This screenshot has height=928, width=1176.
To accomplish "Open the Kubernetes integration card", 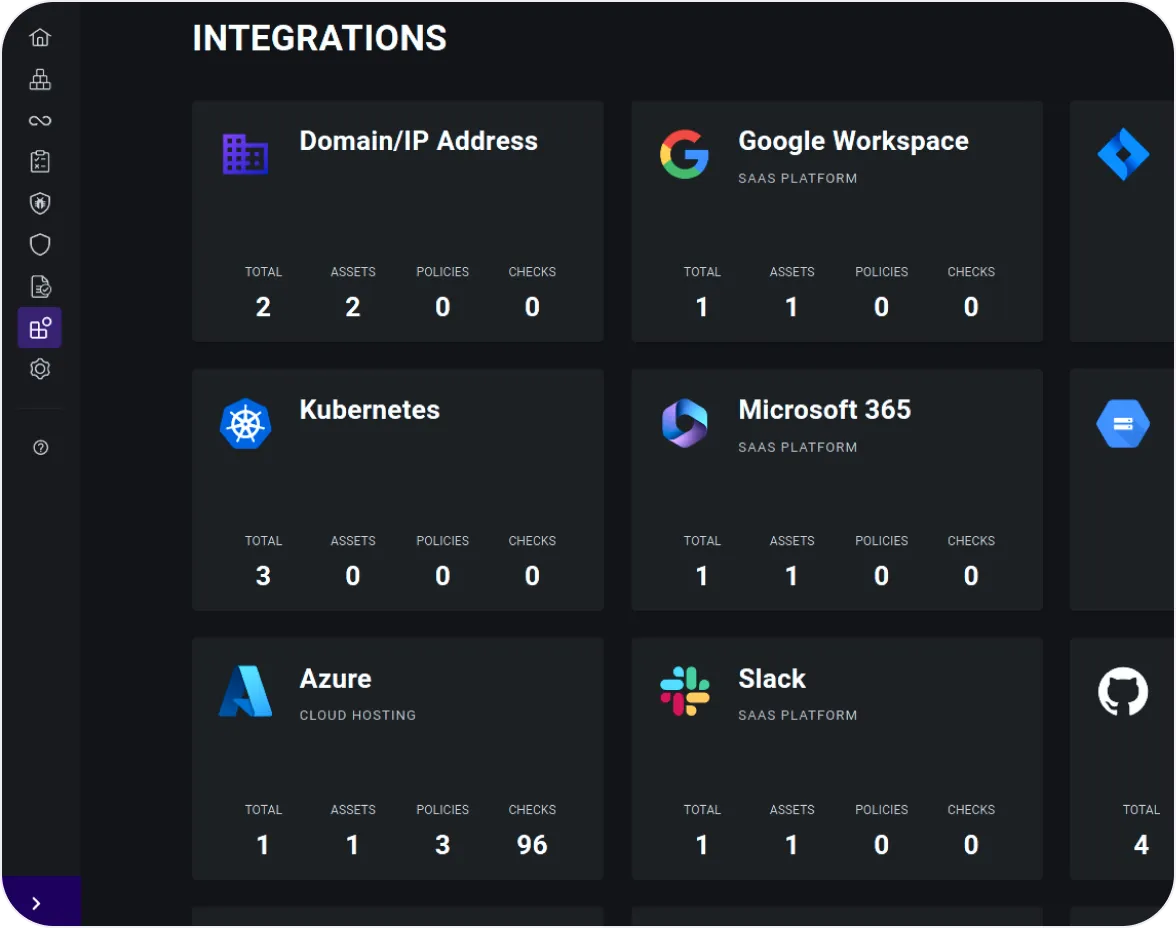I will tap(369, 410).
